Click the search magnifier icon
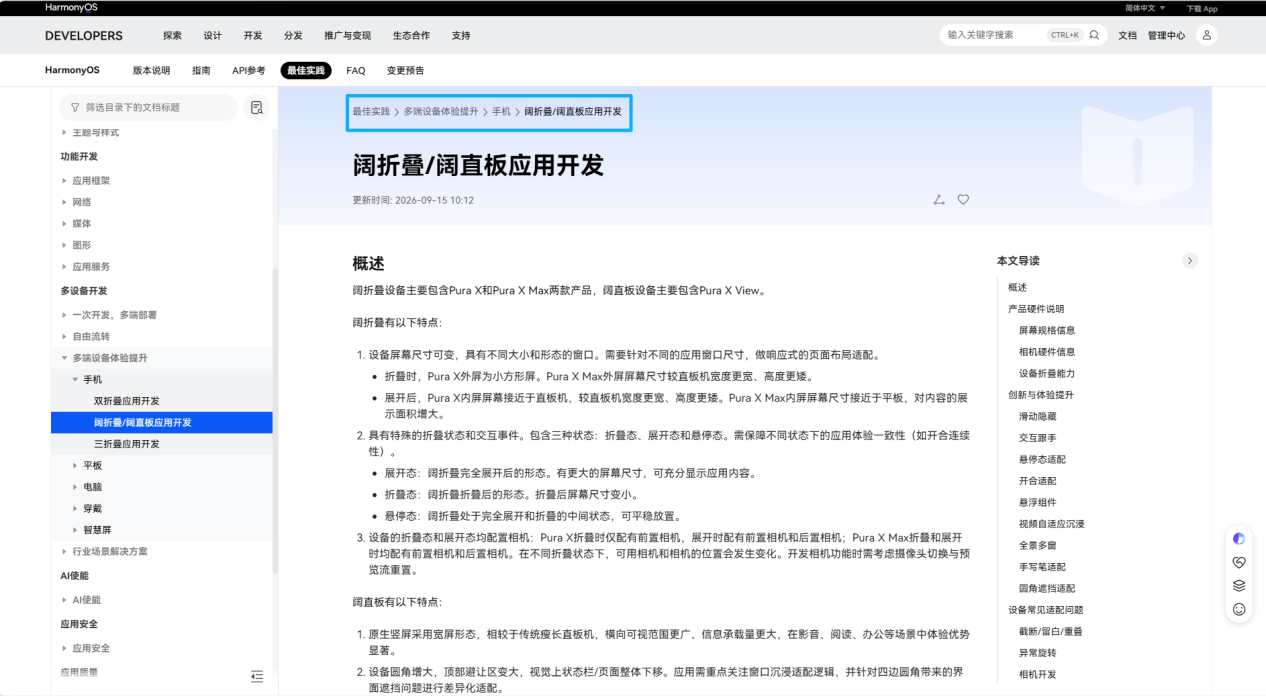The width and height of the screenshot is (1266, 696). (x=1094, y=35)
